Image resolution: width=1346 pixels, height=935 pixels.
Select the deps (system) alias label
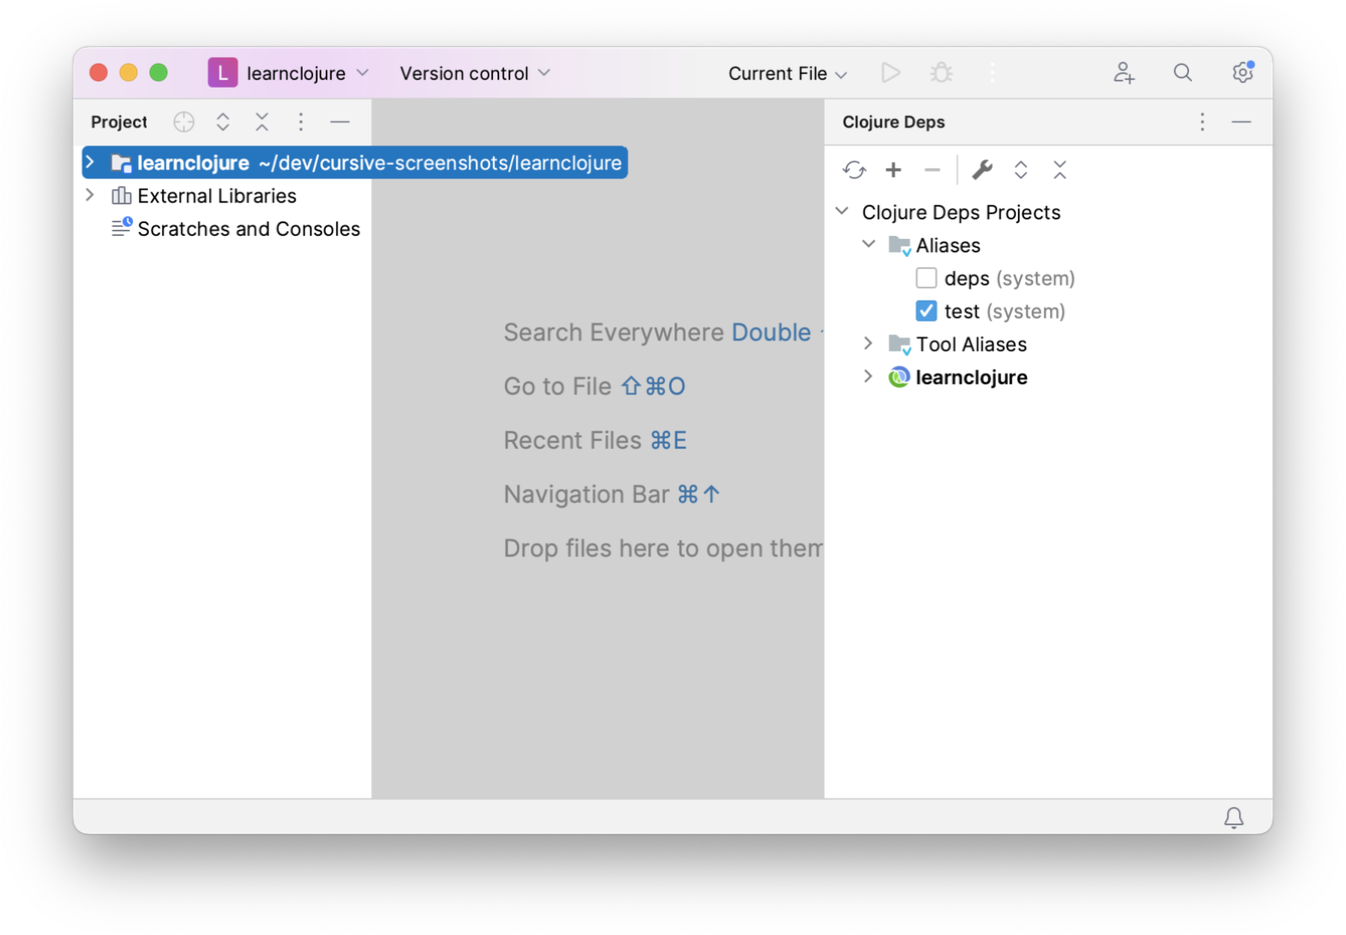tap(1010, 278)
